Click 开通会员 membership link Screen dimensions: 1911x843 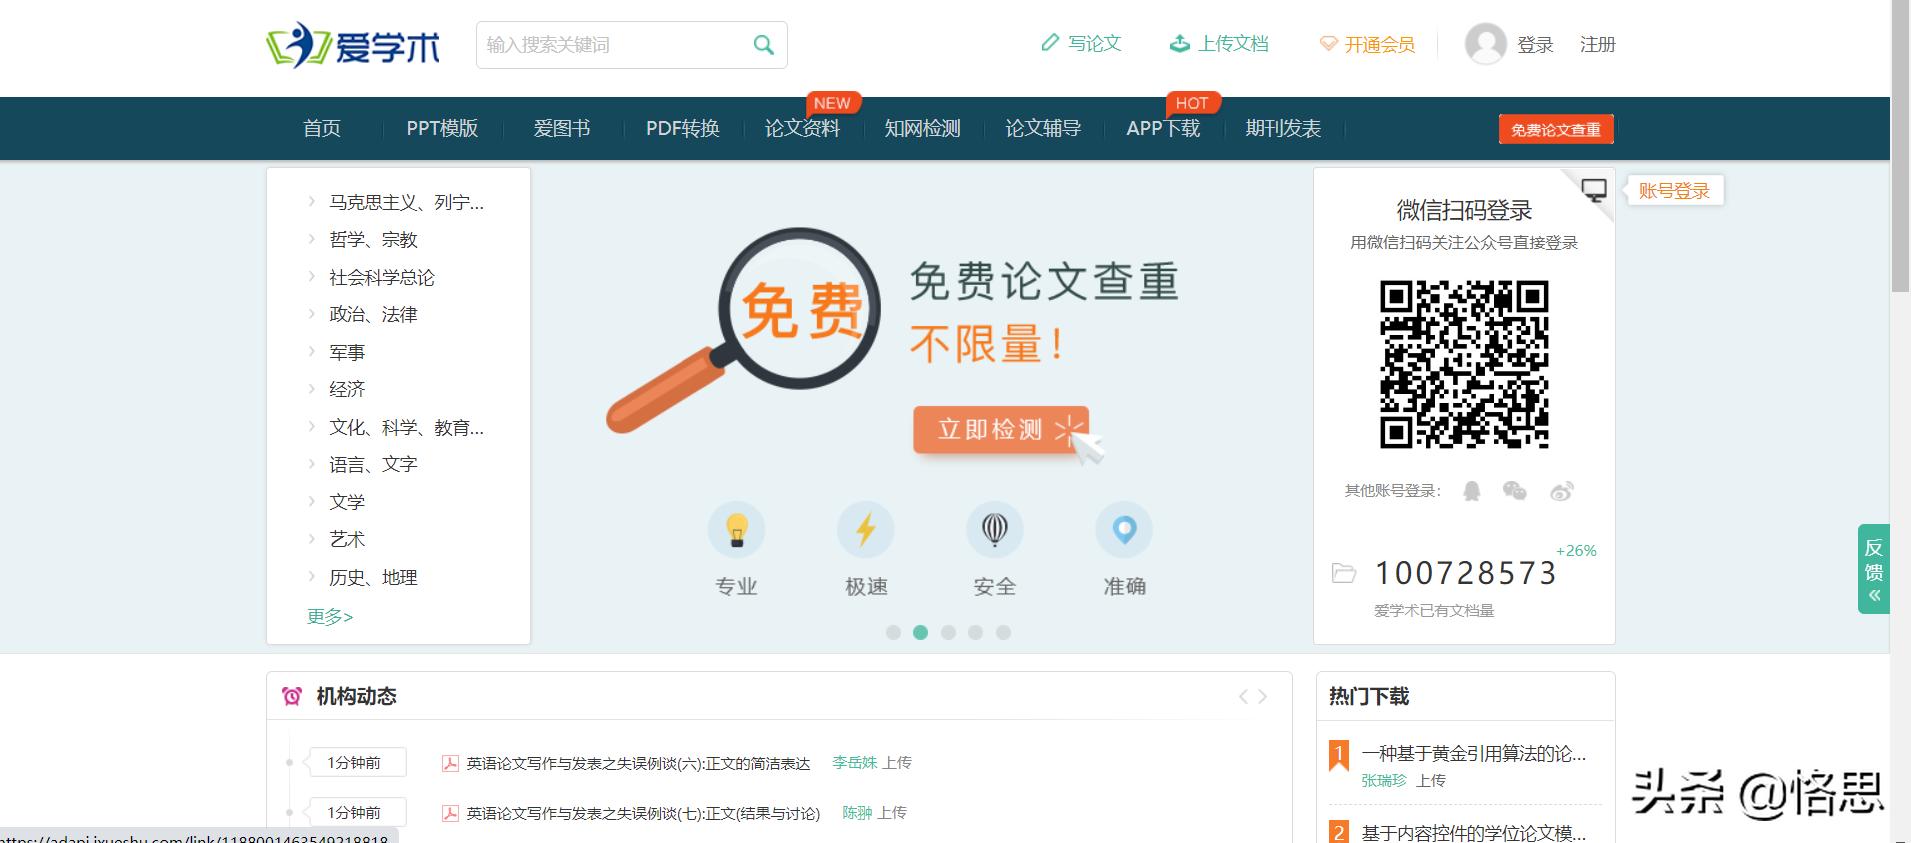coord(1367,44)
